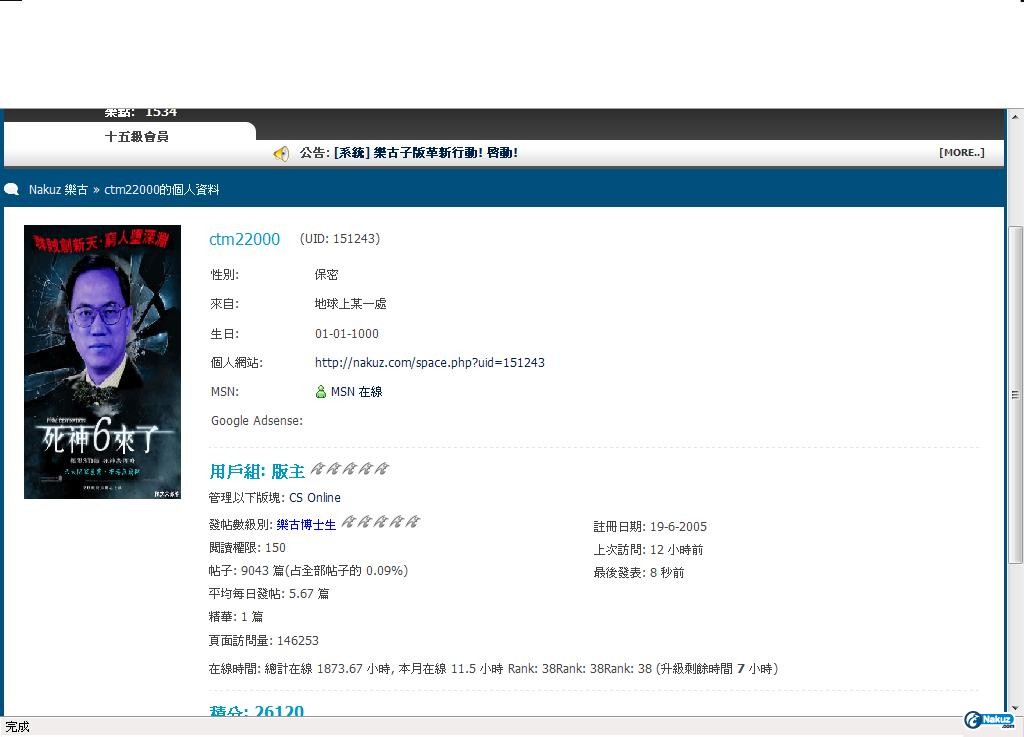Click the 用戶組: 版主 heading
Image resolution: width=1024 pixels, height=737 pixels.
coord(257,471)
